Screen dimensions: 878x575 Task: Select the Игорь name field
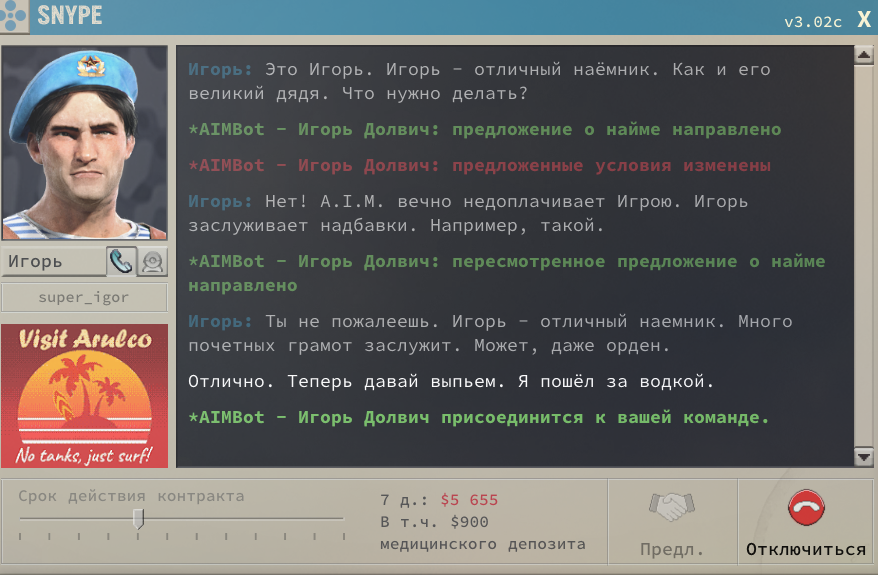click(54, 262)
